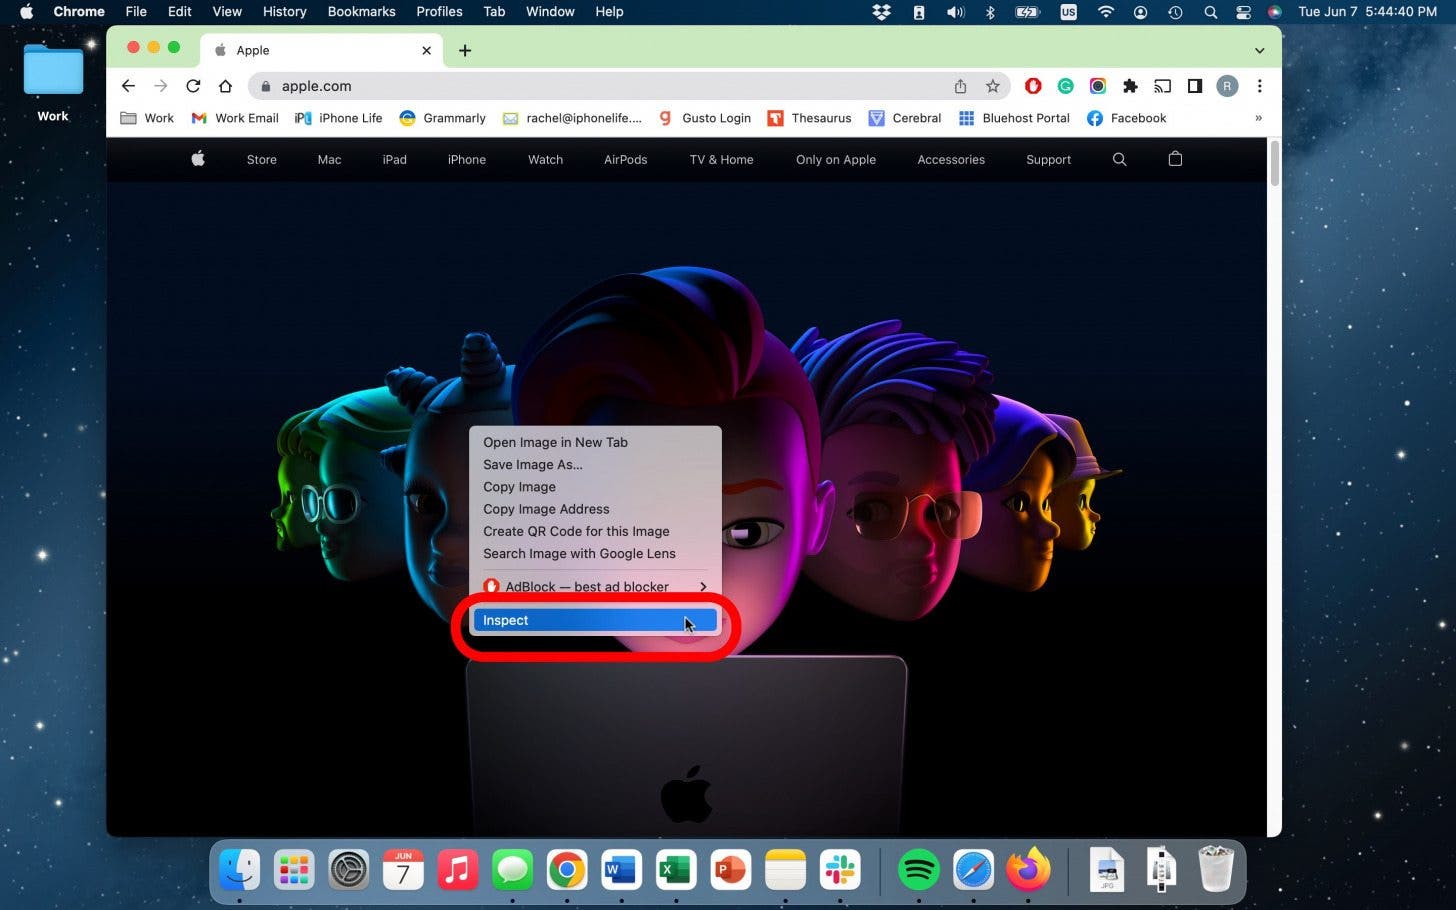The image size is (1456, 910).
Task: Go to Only on Apple
Action: tap(836, 160)
